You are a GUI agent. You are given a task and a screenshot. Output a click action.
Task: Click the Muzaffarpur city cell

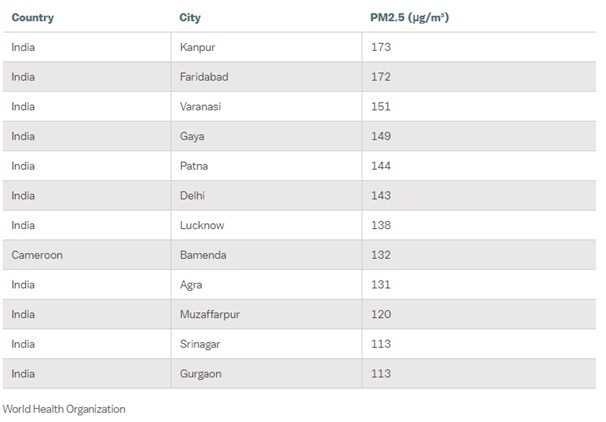point(209,315)
